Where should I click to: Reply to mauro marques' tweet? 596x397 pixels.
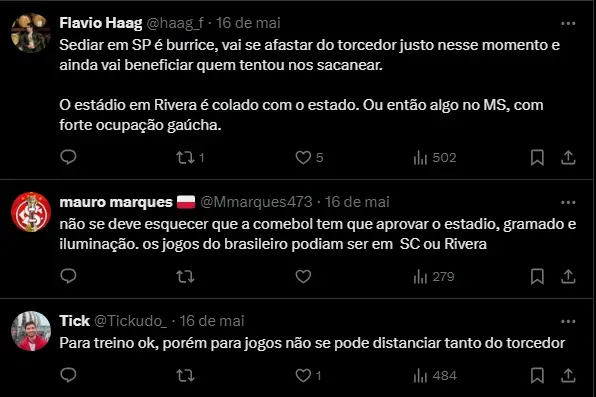[x=68, y=276]
